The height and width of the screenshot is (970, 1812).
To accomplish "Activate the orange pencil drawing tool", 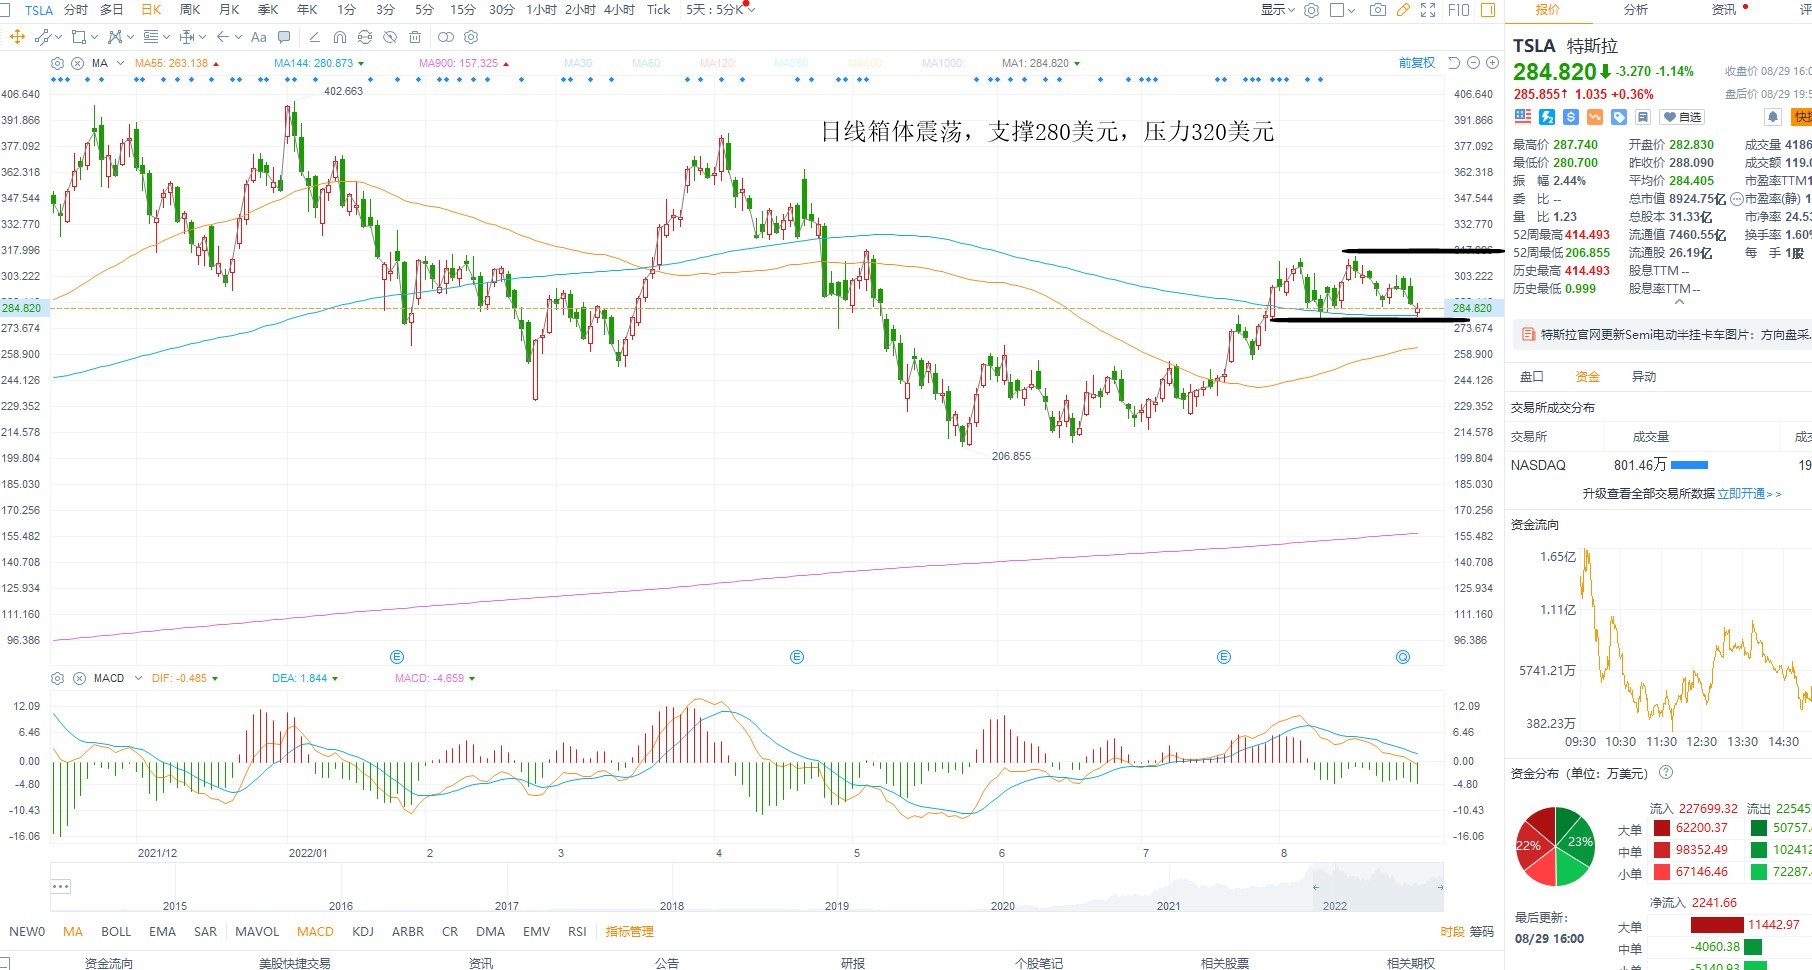I will coord(1403,10).
